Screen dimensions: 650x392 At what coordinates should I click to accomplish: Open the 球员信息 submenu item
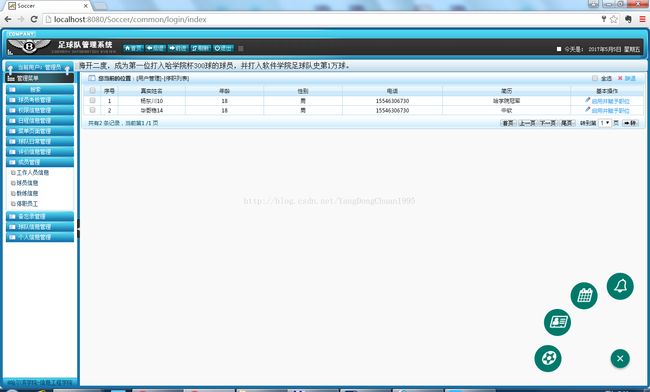(27, 183)
